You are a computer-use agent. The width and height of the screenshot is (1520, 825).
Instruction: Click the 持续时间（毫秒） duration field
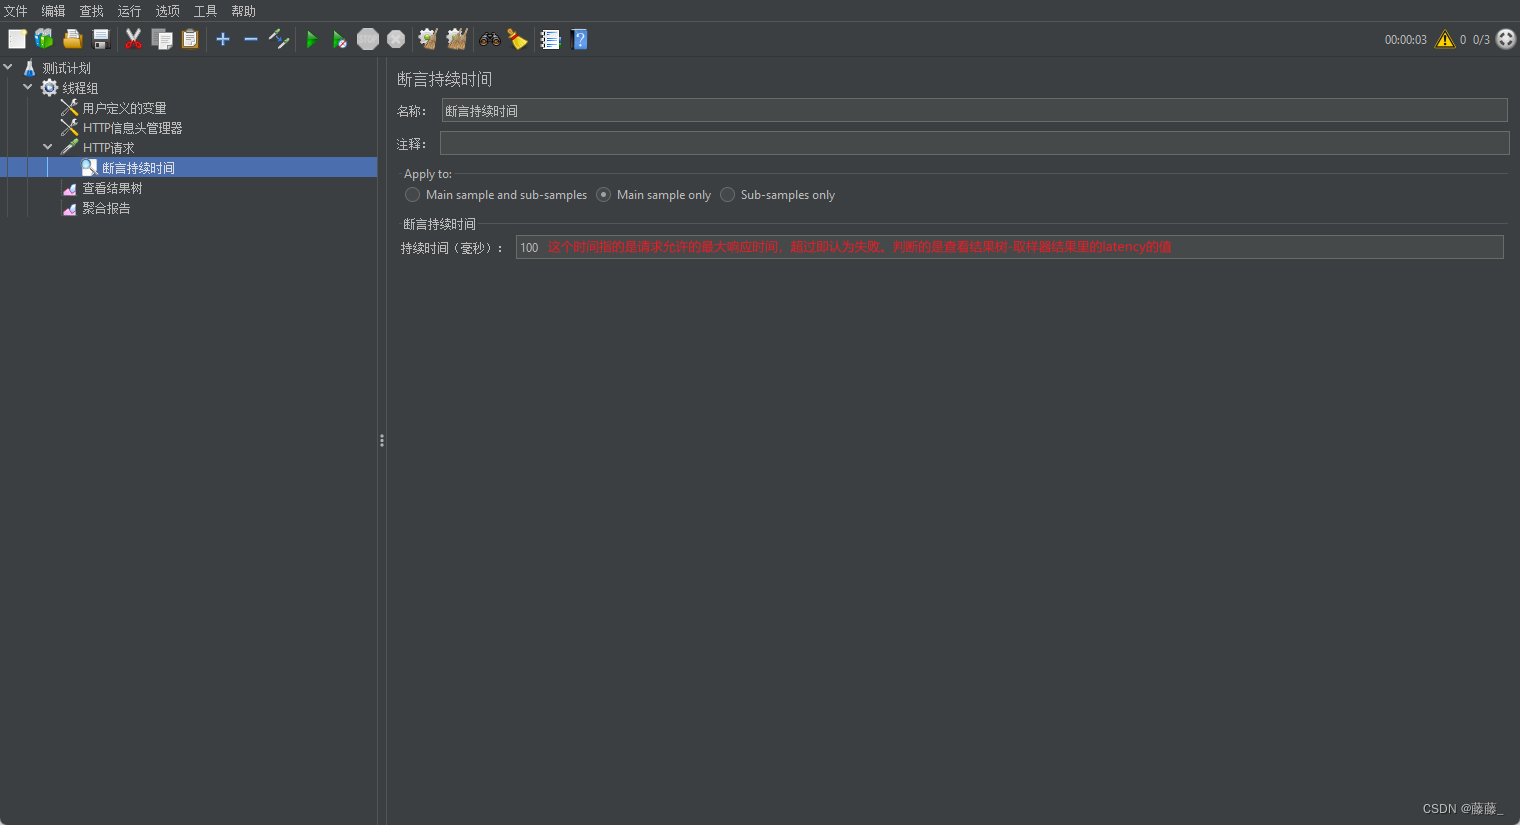click(1009, 247)
